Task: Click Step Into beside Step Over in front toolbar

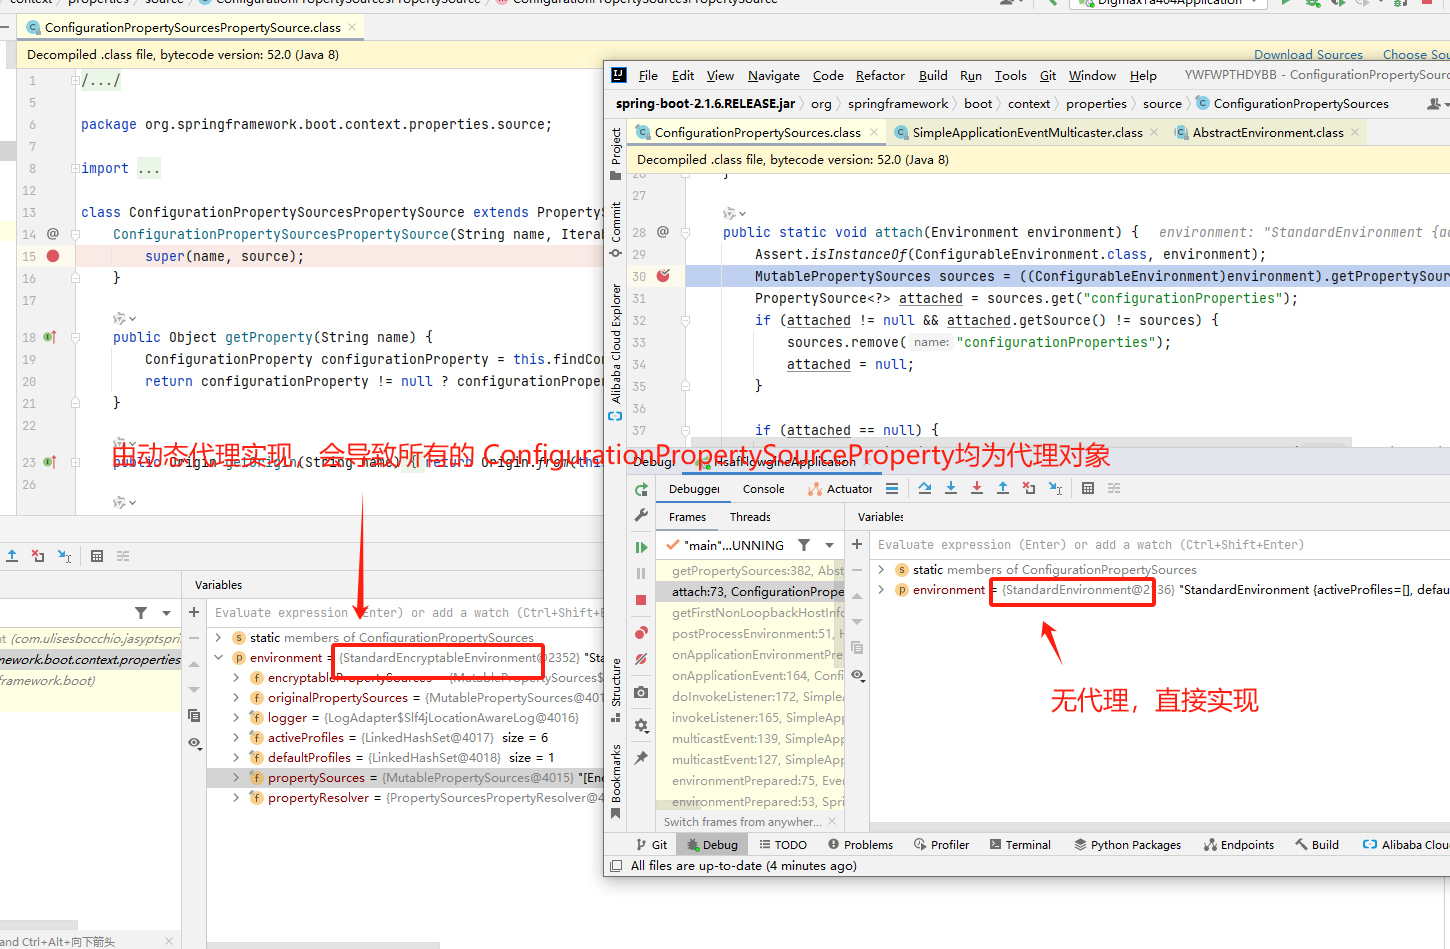Action: [x=951, y=488]
